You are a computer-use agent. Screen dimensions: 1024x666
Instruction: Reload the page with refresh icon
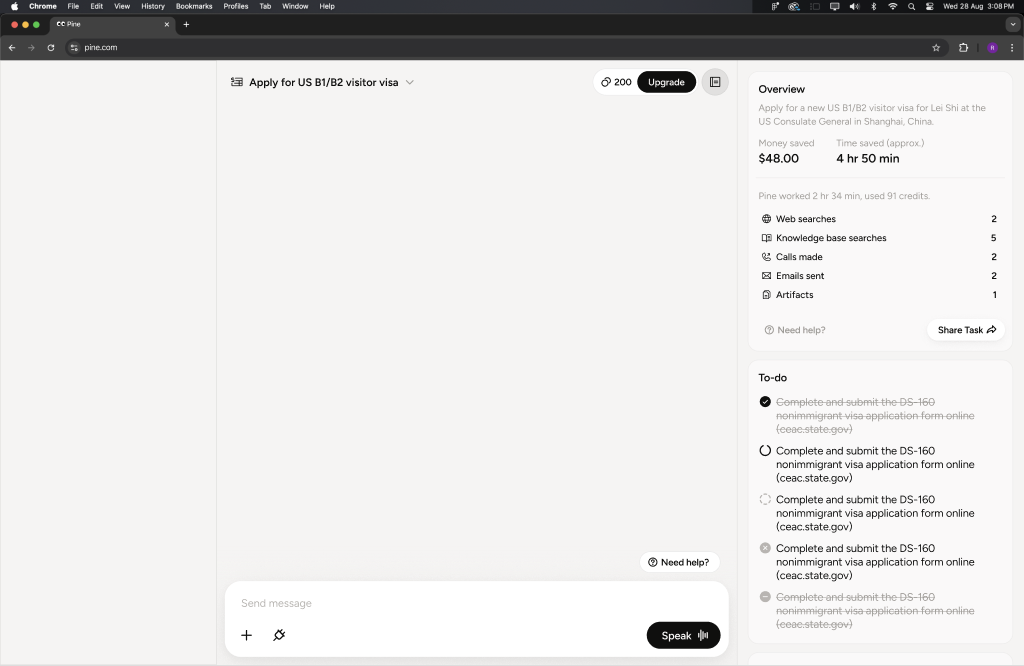coord(51,48)
